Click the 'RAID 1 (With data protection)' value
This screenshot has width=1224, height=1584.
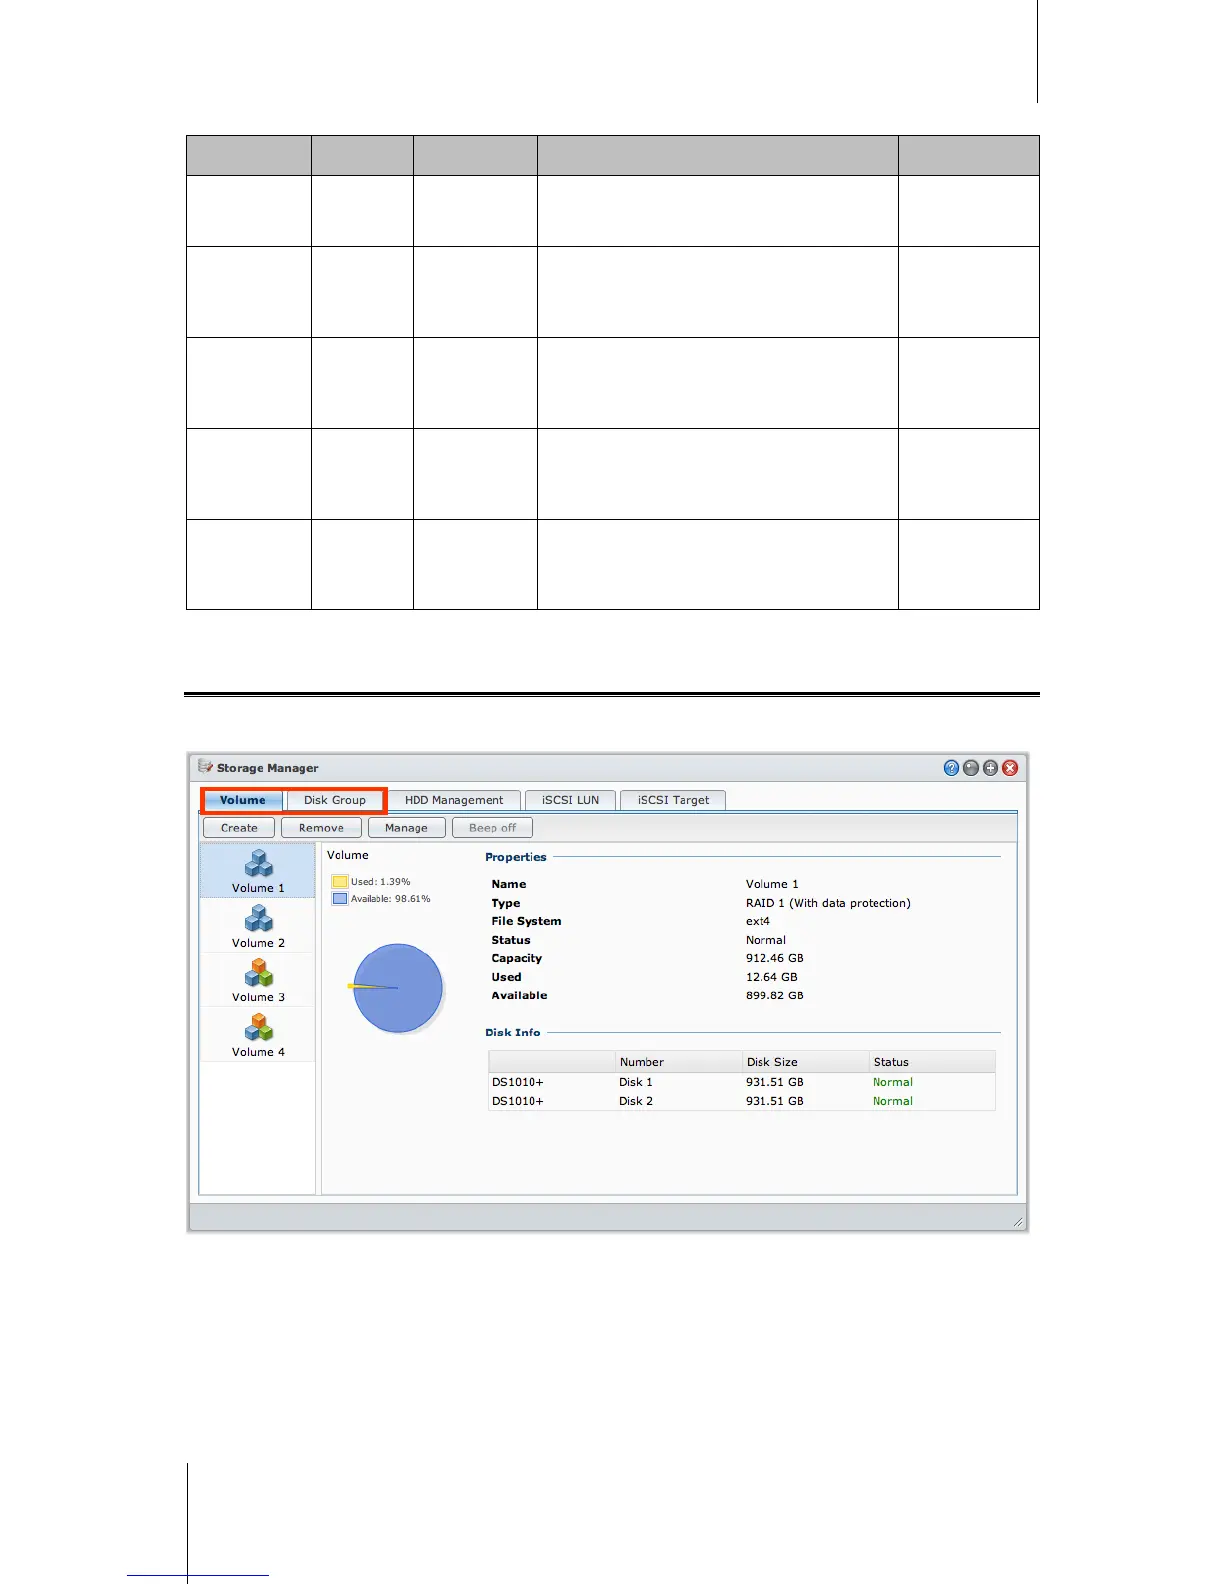point(828,903)
